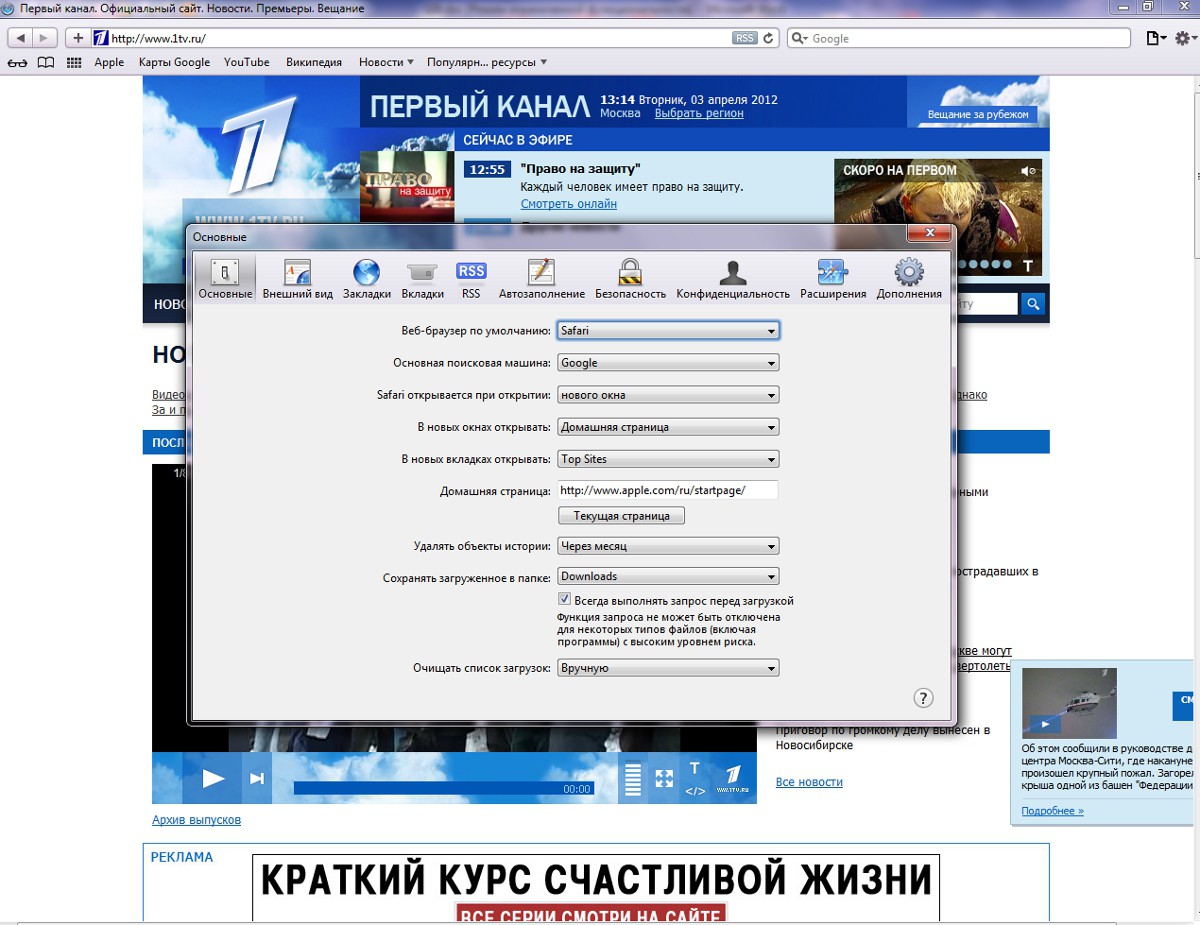
Task: Click the reload page icon in address bar
Action: pos(768,38)
